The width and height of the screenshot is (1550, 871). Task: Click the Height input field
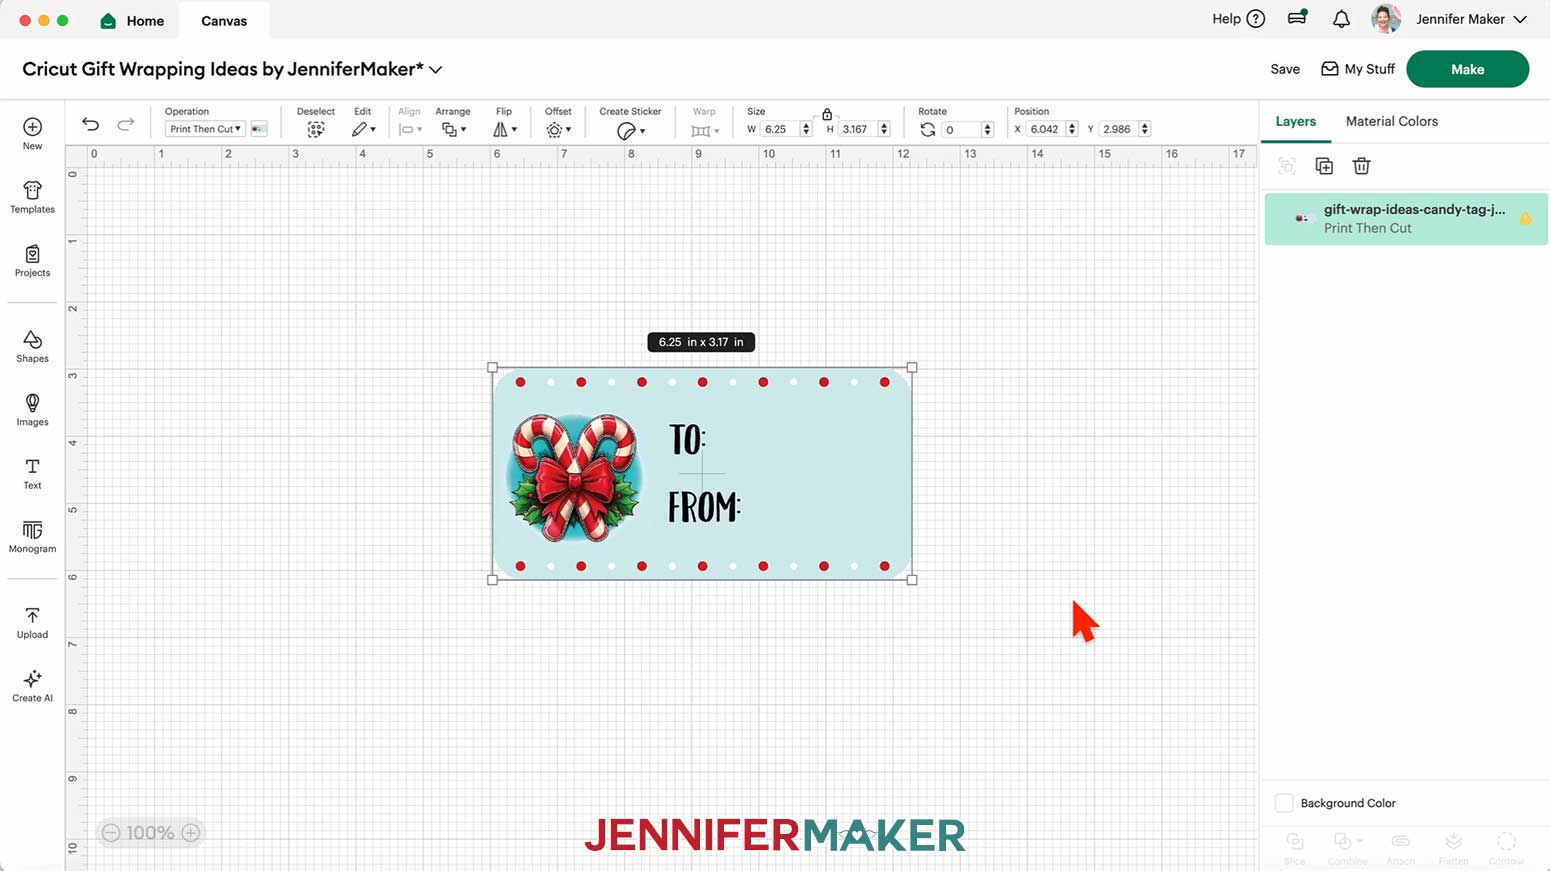tap(858, 129)
